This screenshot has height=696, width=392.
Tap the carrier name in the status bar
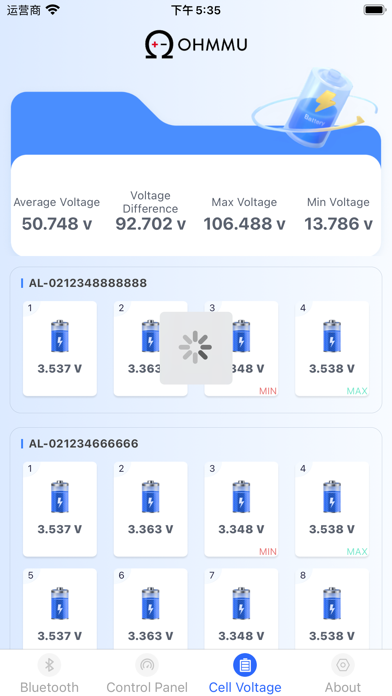coord(24,10)
